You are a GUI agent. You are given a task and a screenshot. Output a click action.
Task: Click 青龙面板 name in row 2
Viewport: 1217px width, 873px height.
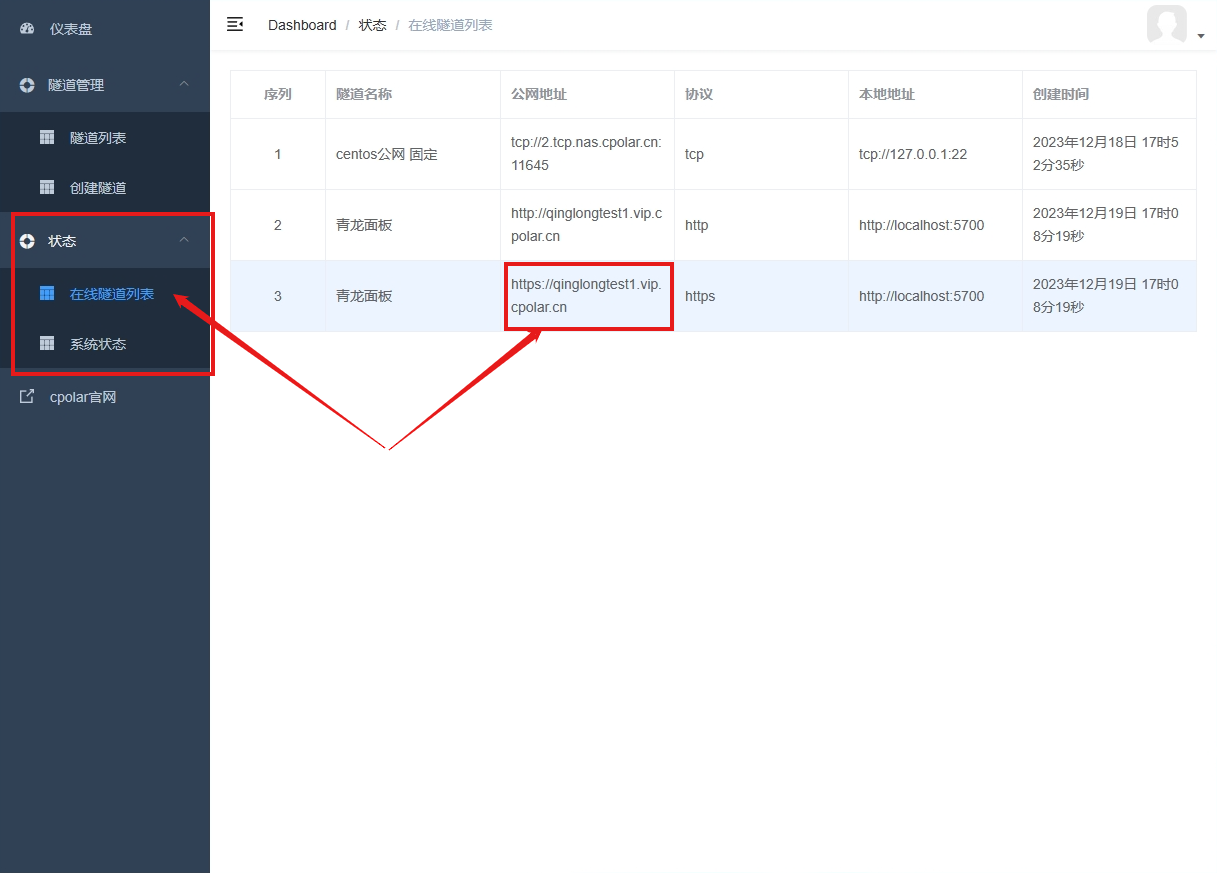click(x=364, y=225)
